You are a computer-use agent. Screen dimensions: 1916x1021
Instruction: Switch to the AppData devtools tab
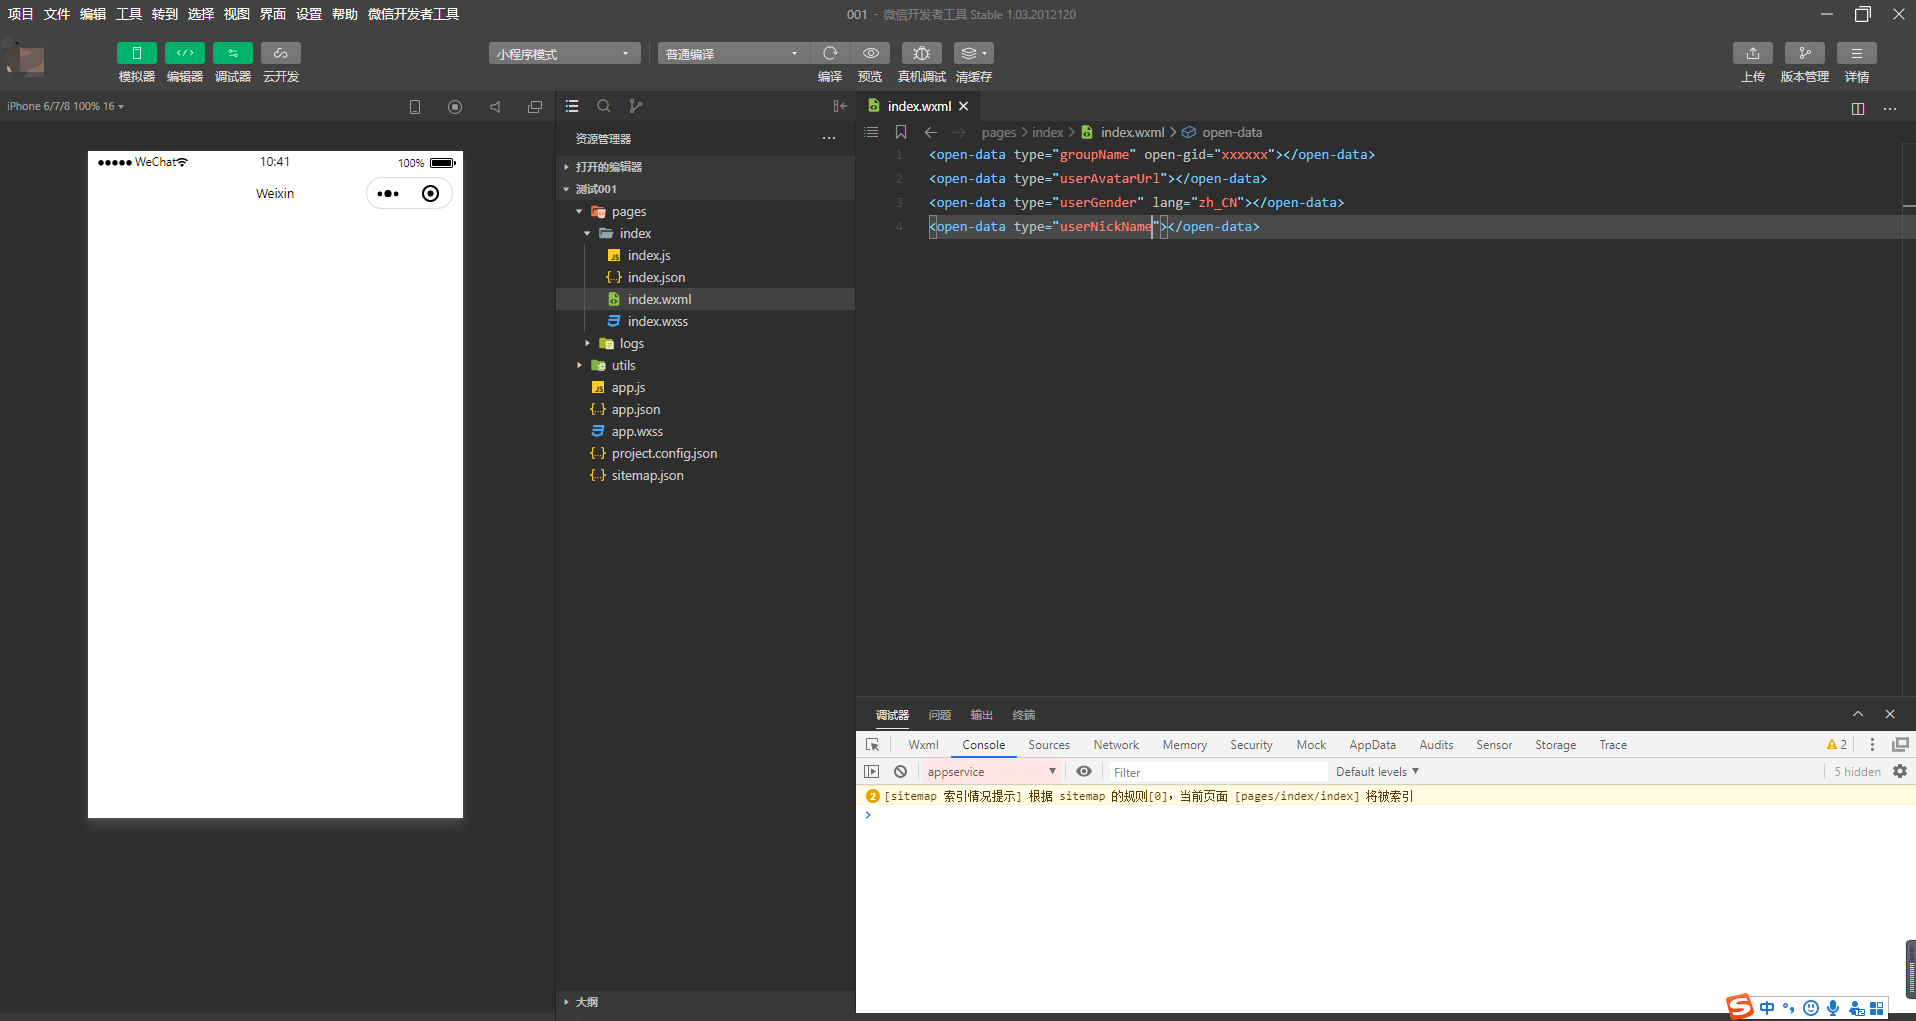1372,745
